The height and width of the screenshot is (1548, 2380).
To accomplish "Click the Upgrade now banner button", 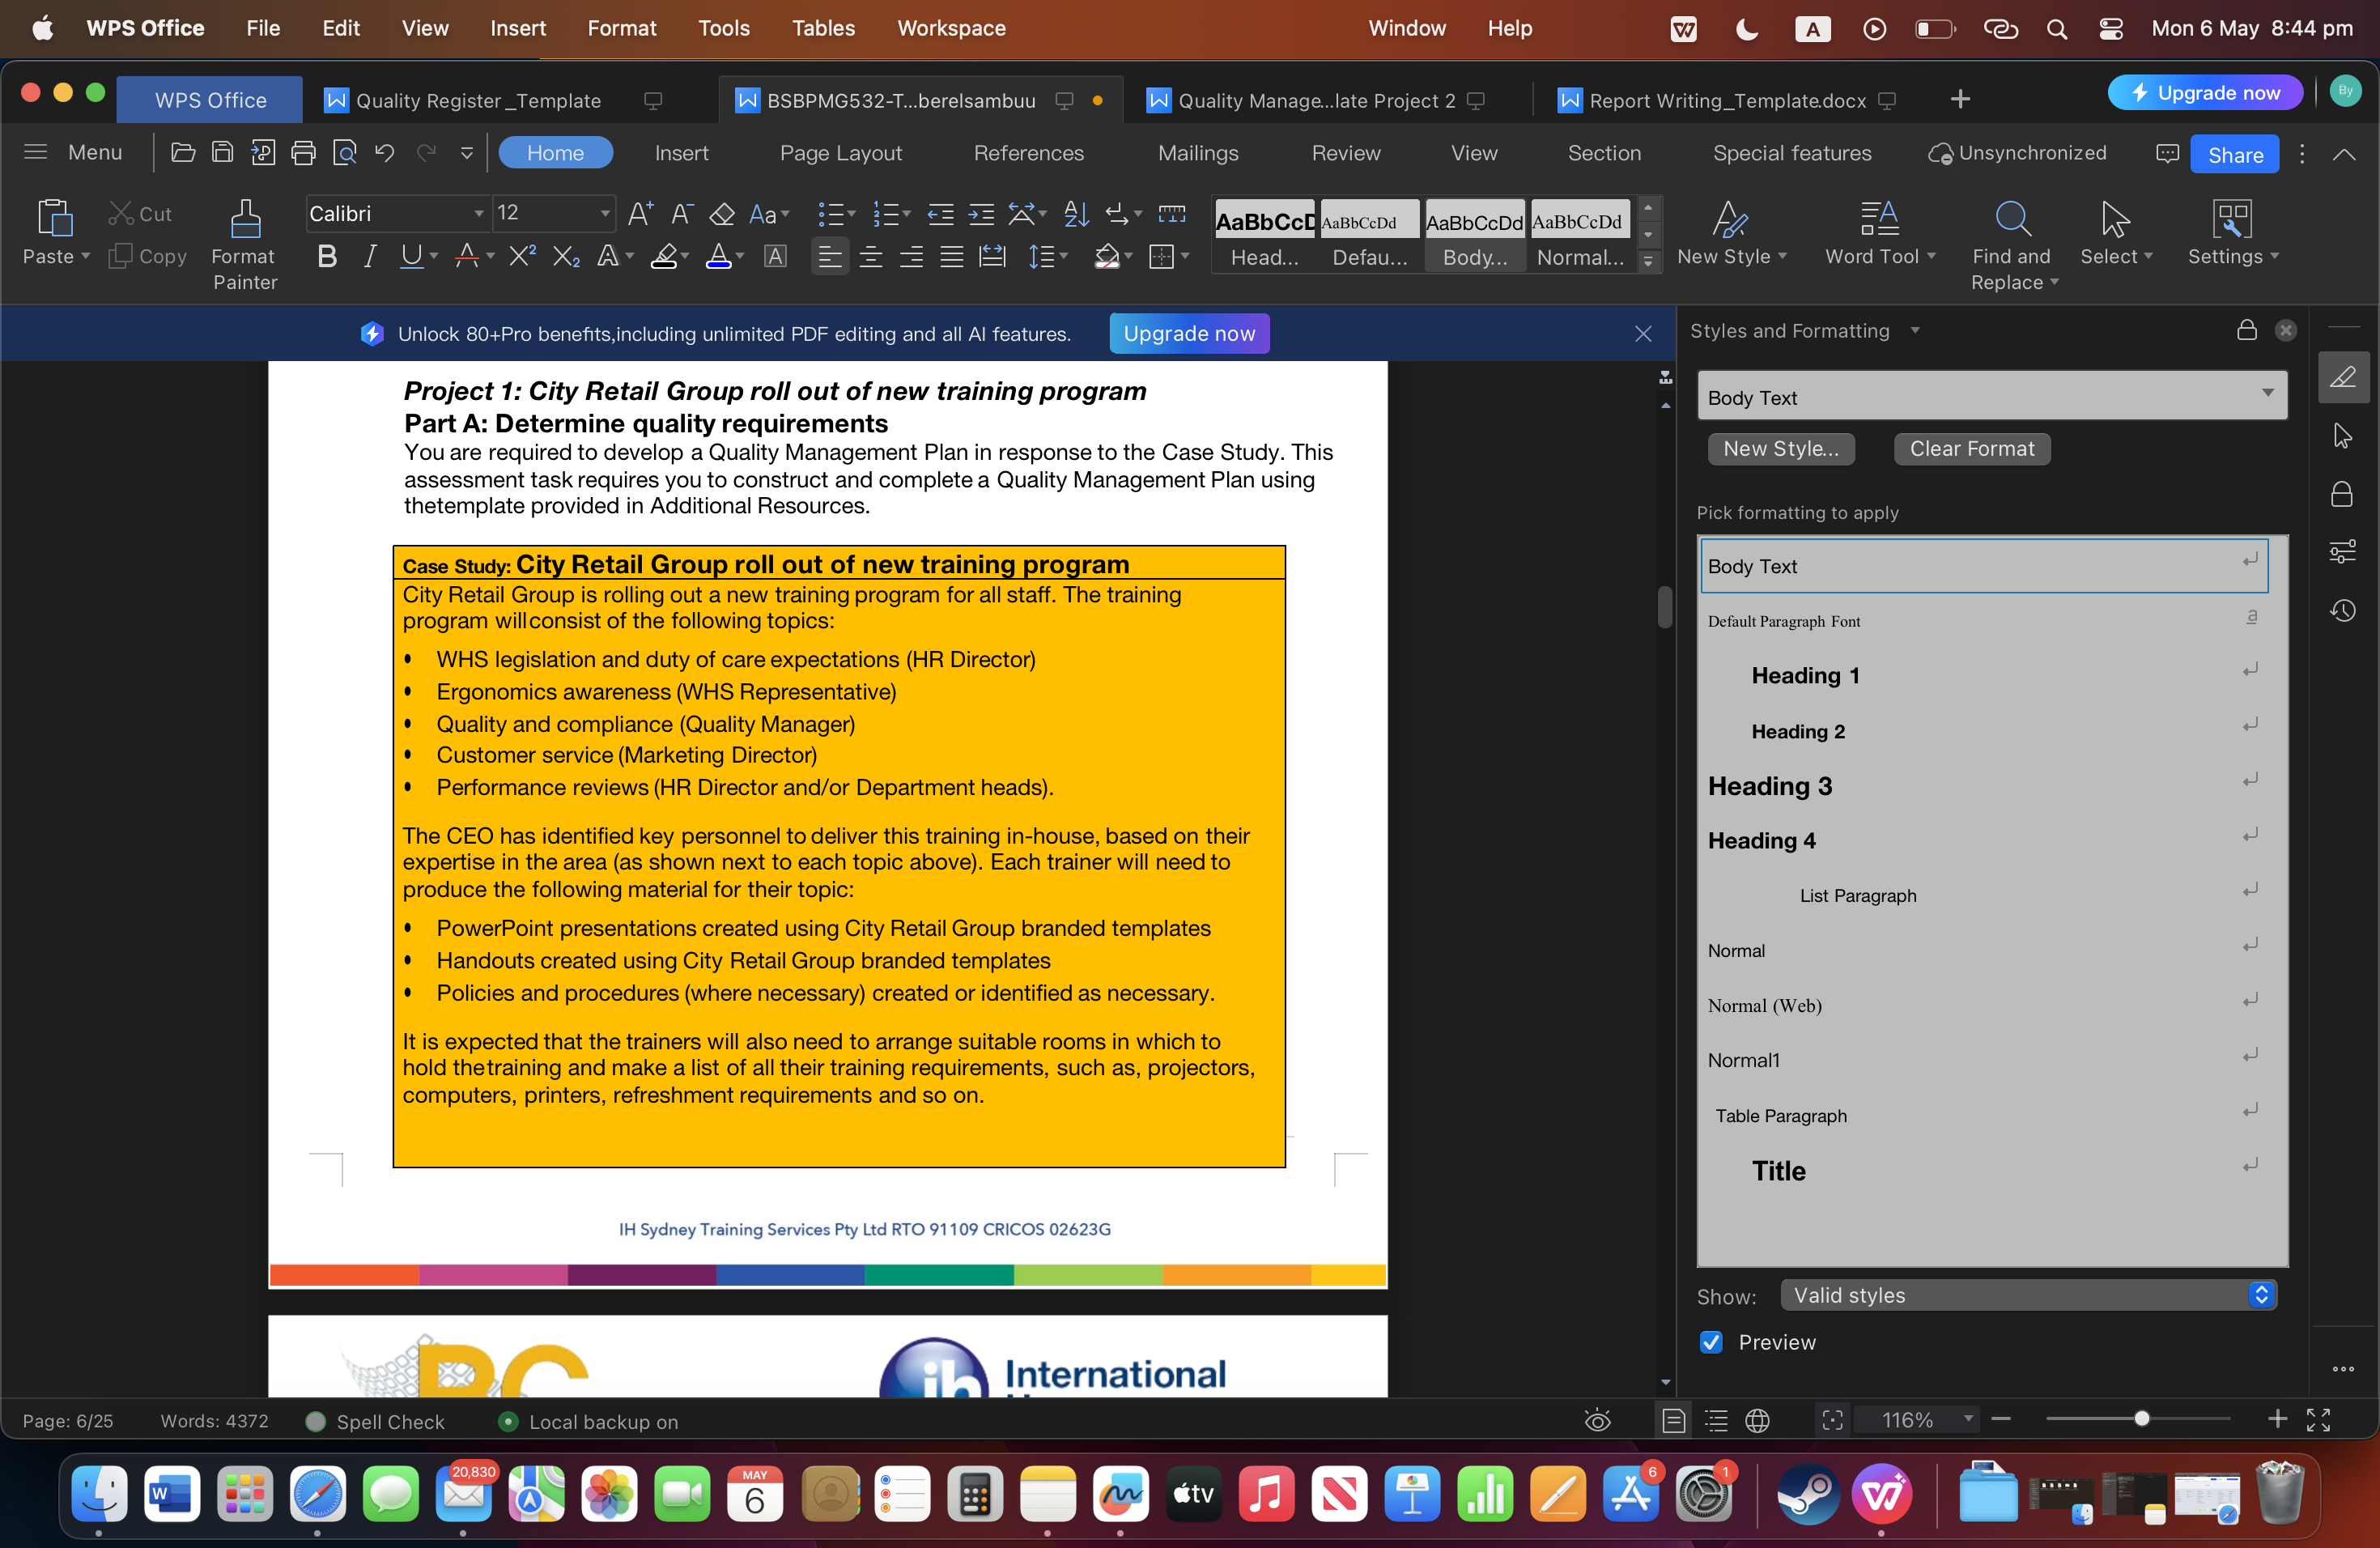I will 1189,333.
